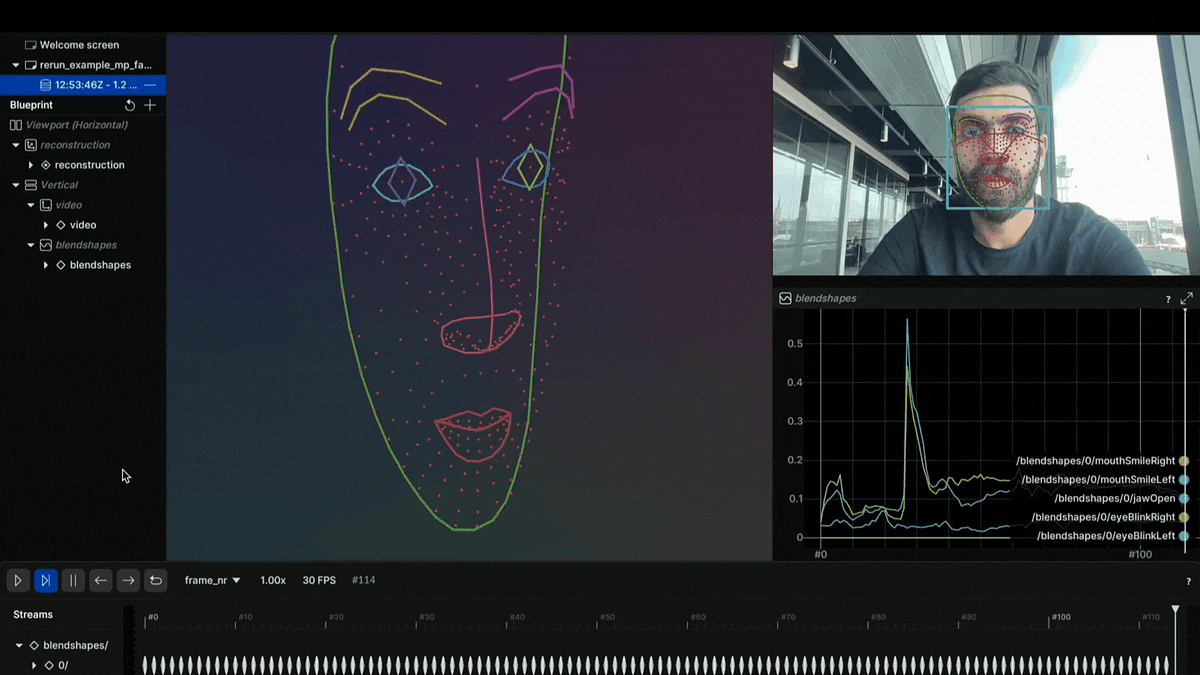Open the help question-mark icon on blendshapes panel
The image size is (1200, 675).
[x=1167, y=298]
